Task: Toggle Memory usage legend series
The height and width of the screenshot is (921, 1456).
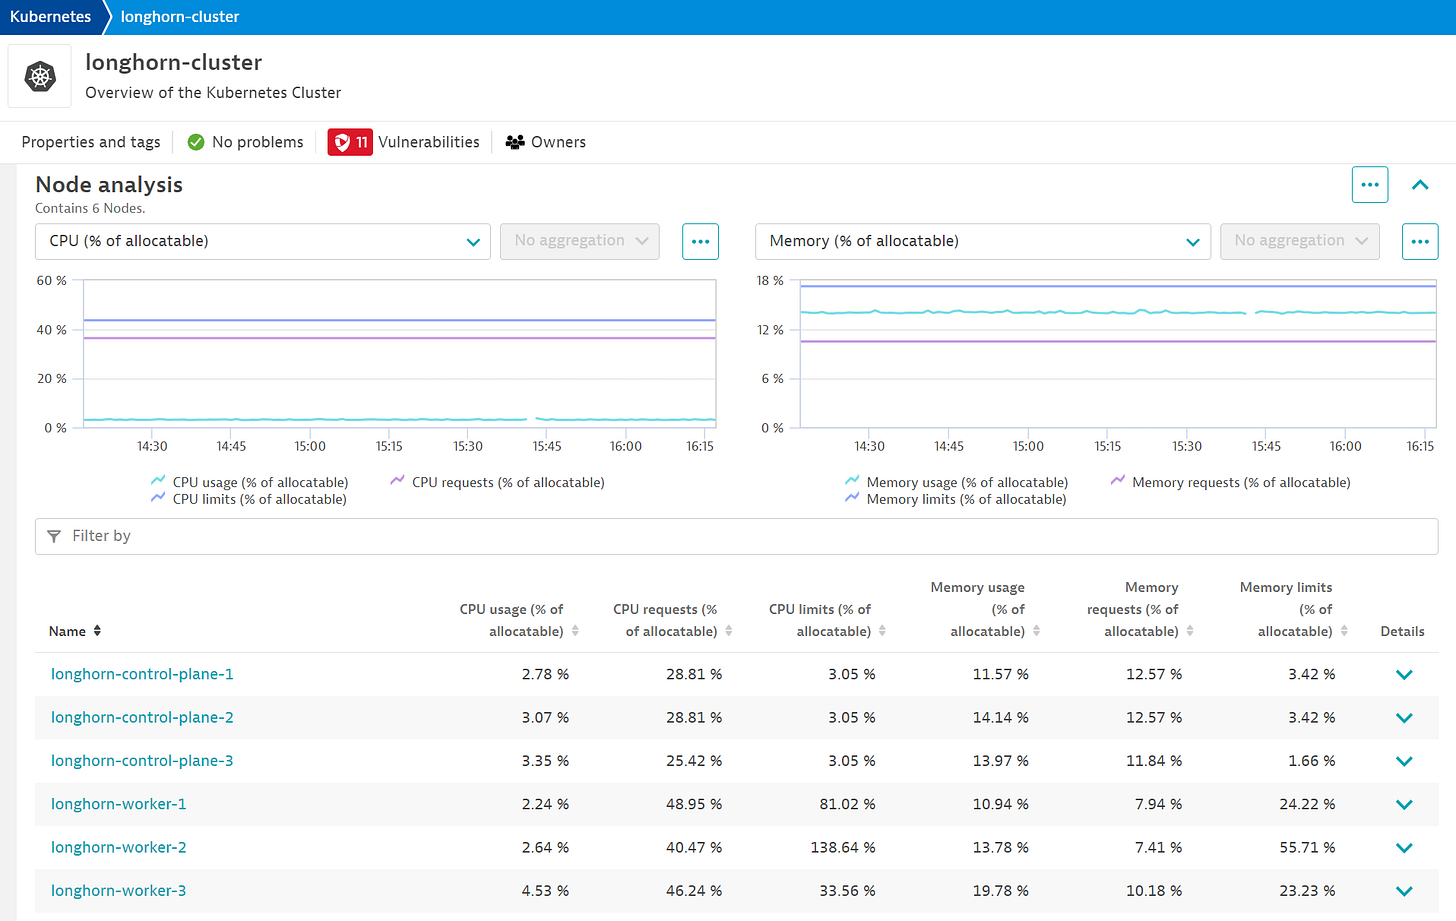Action: 956,482
